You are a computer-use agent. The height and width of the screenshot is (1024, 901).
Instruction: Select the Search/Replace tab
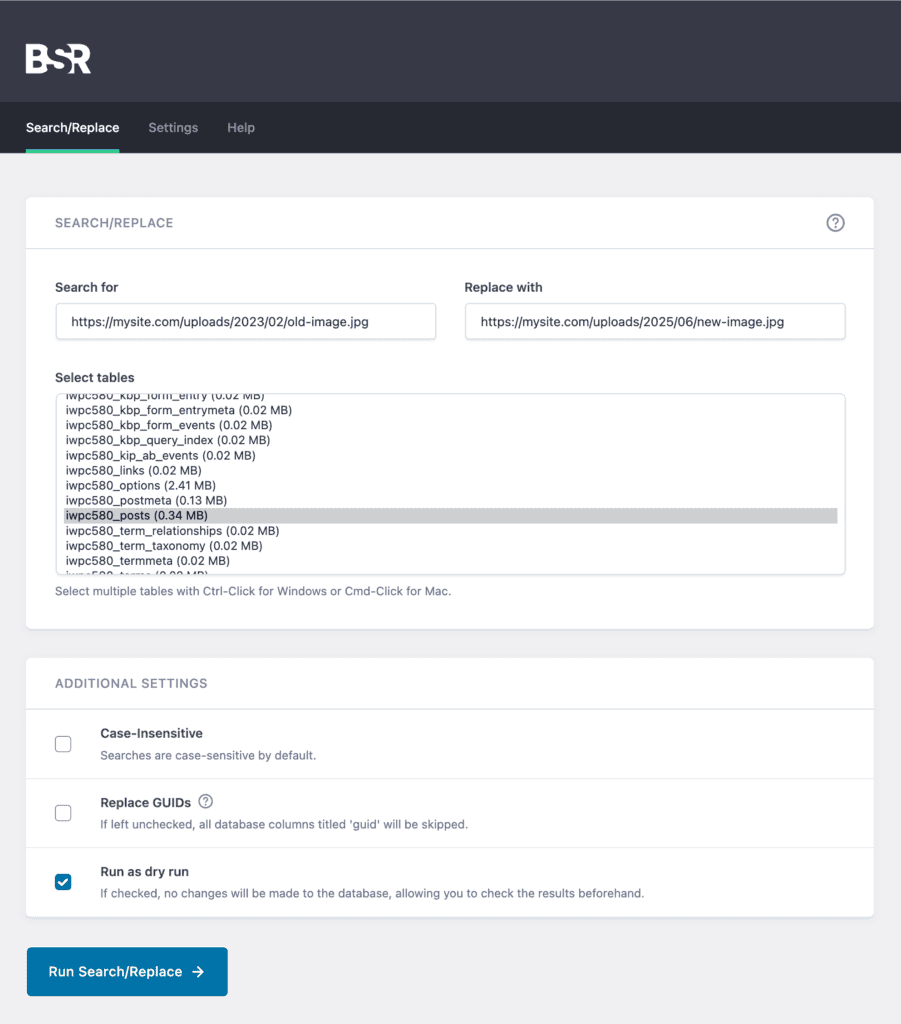tap(72, 128)
